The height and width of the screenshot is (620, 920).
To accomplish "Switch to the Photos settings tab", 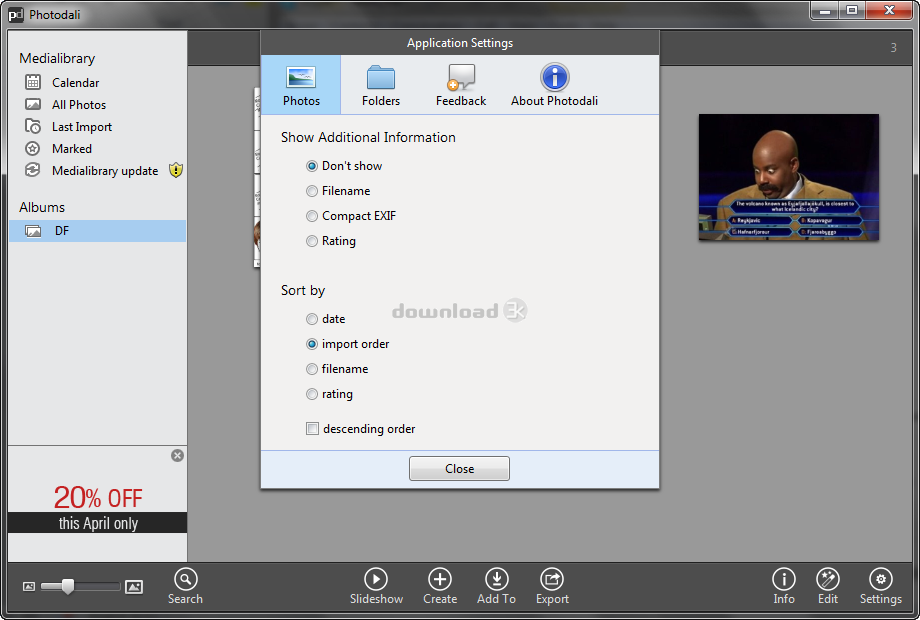I will (x=301, y=85).
